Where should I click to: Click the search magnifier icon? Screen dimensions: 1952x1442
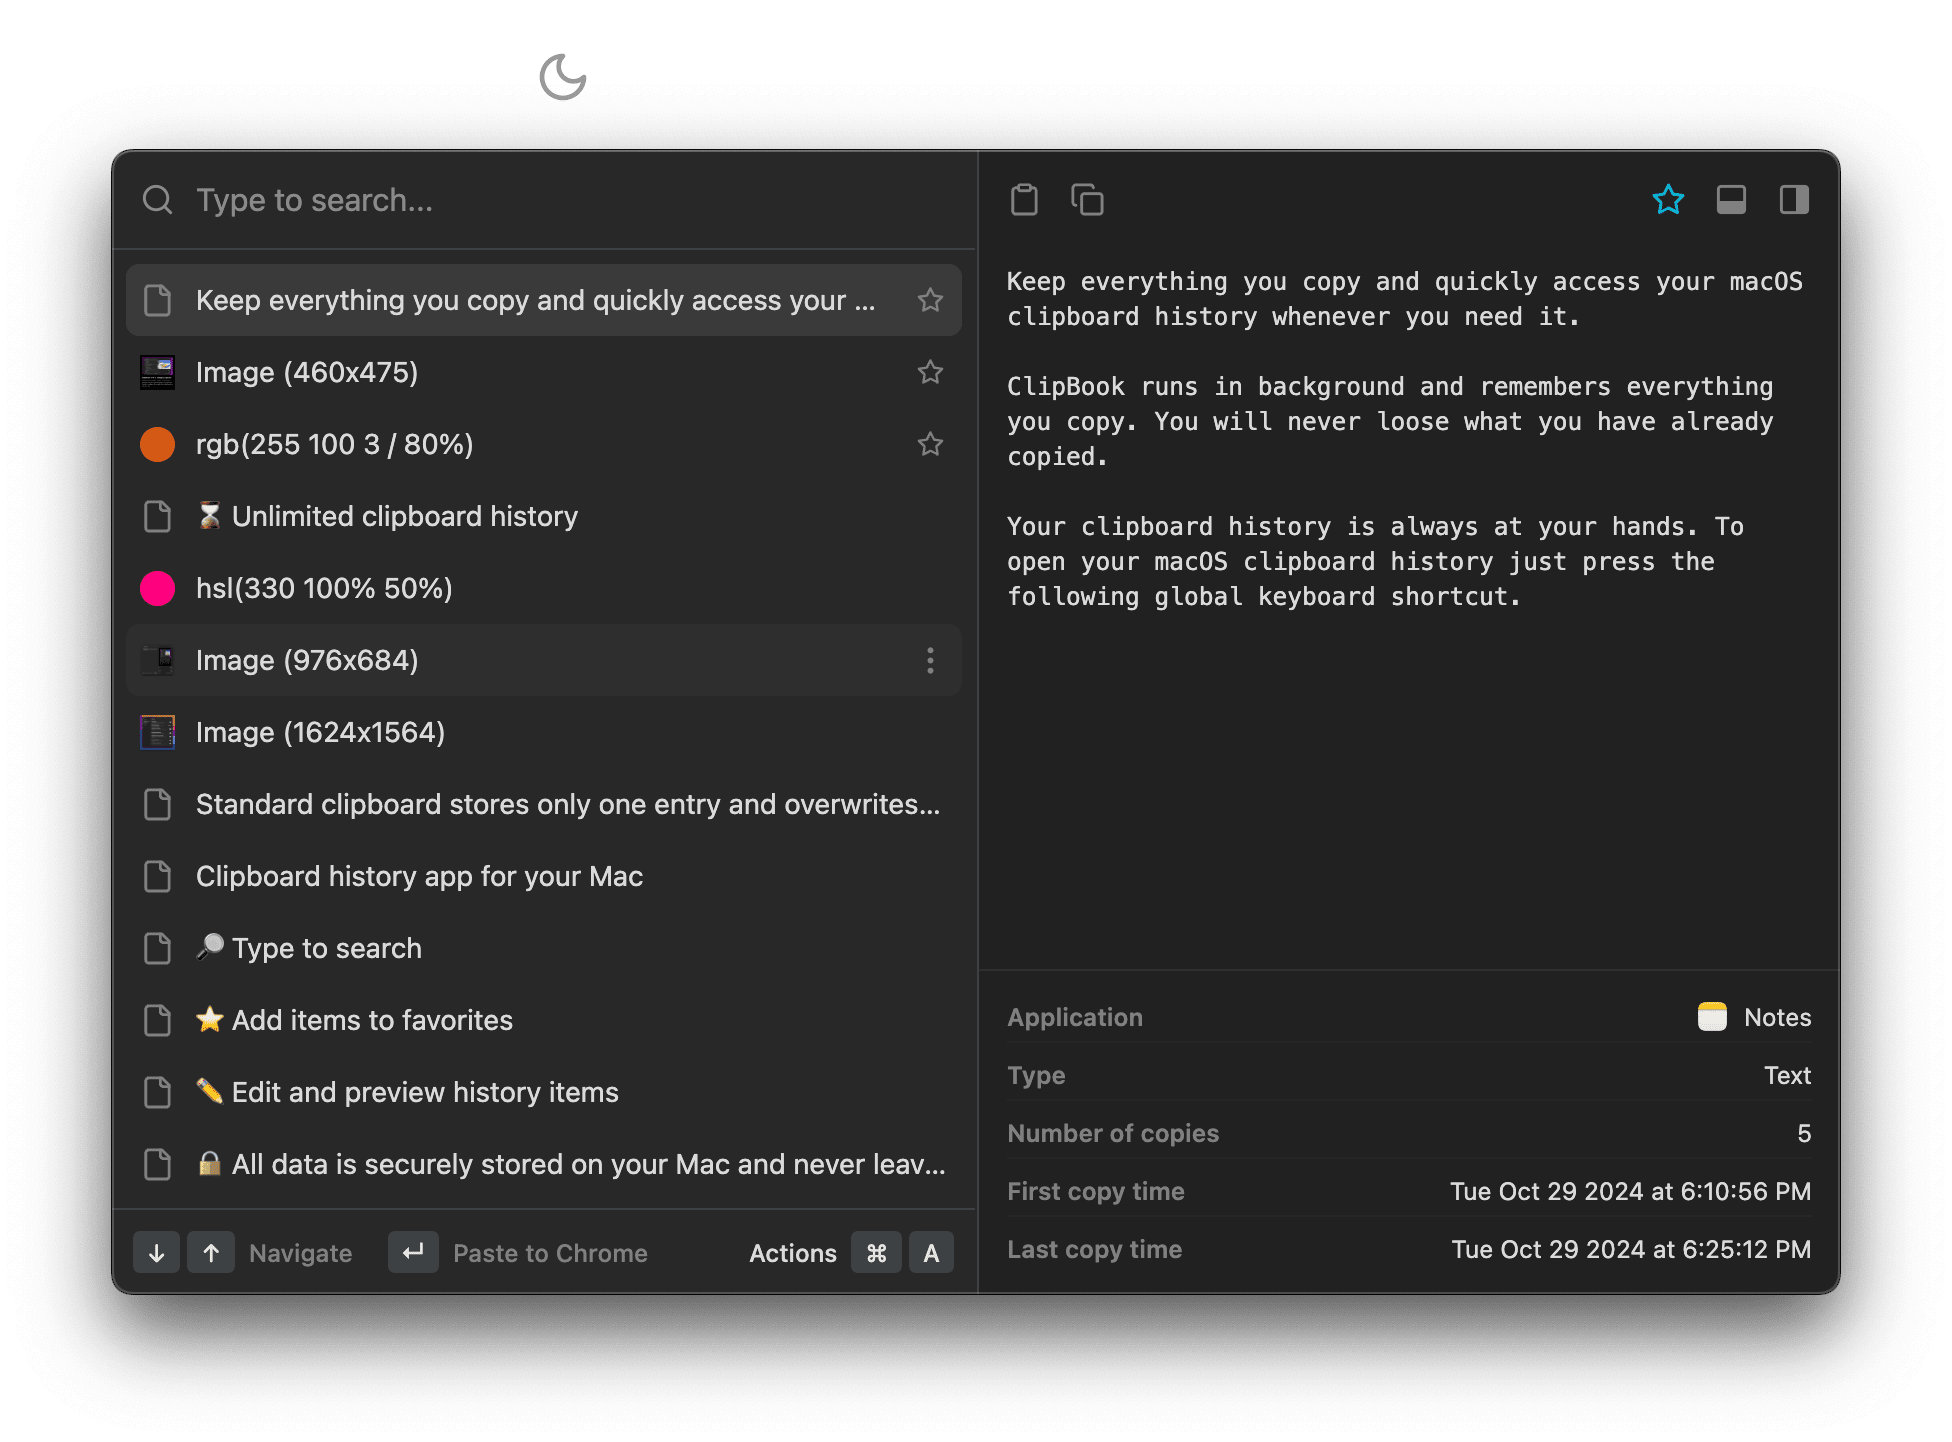pyautogui.click(x=158, y=199)
